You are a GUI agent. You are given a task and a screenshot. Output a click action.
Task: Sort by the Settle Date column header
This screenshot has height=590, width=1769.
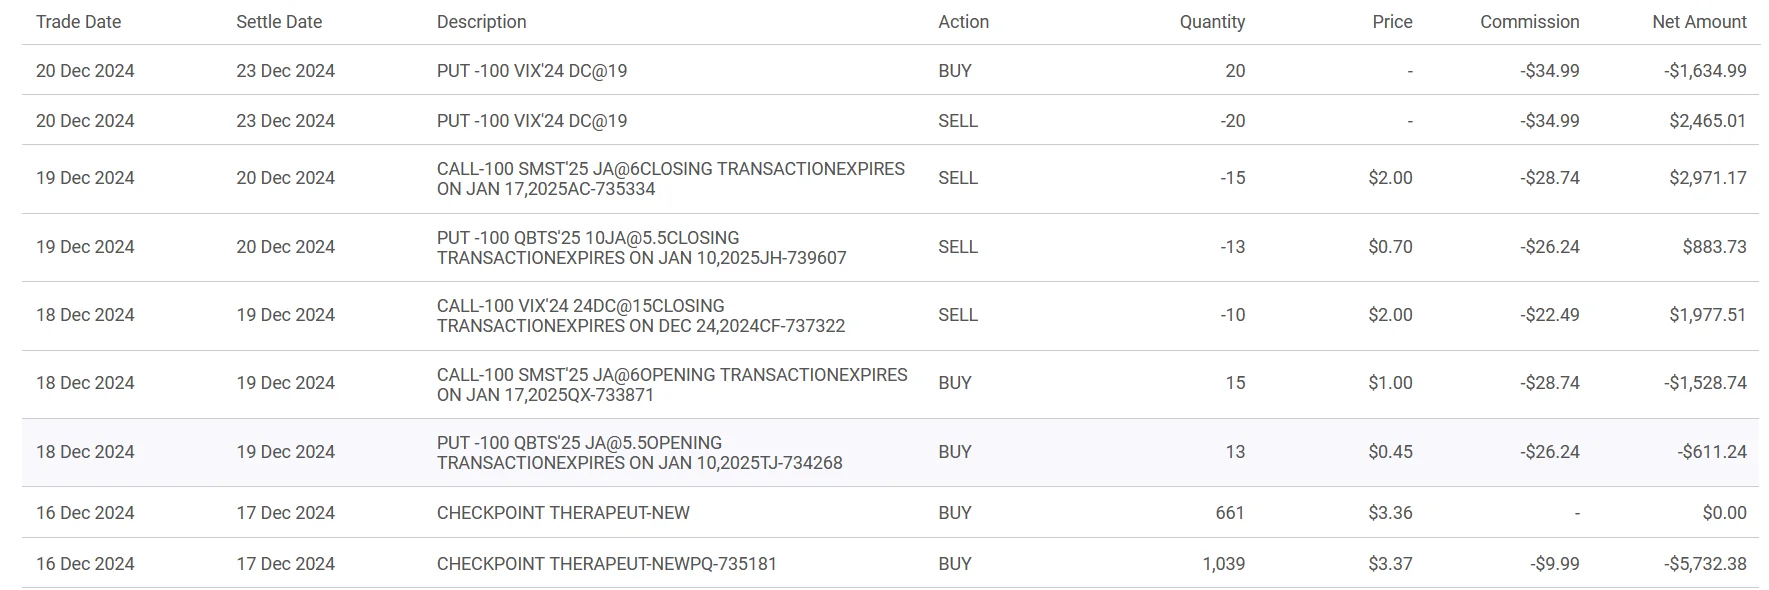coord(278,22)
